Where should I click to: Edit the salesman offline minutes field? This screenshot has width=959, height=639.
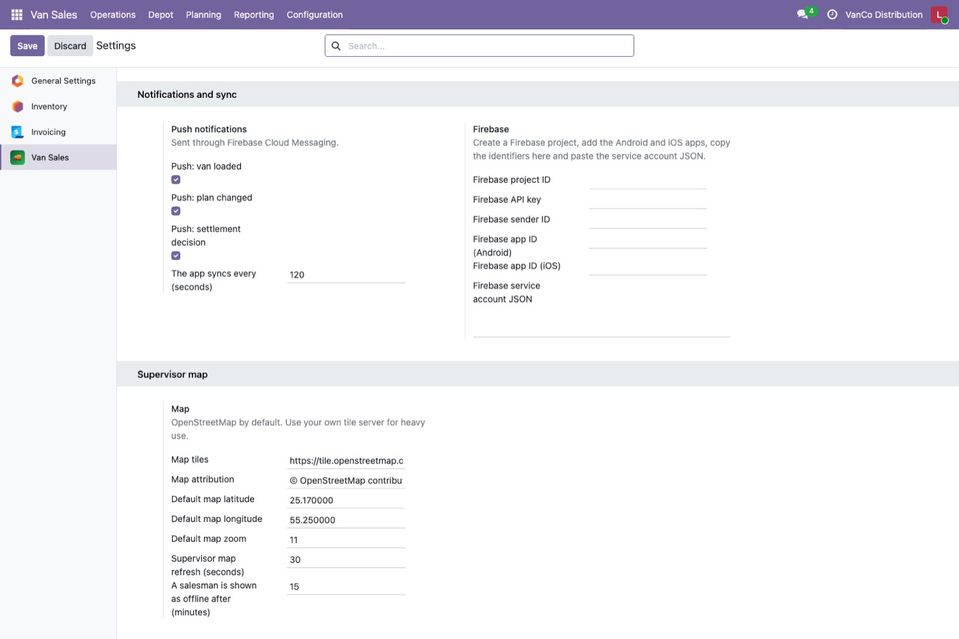point(346,587)
